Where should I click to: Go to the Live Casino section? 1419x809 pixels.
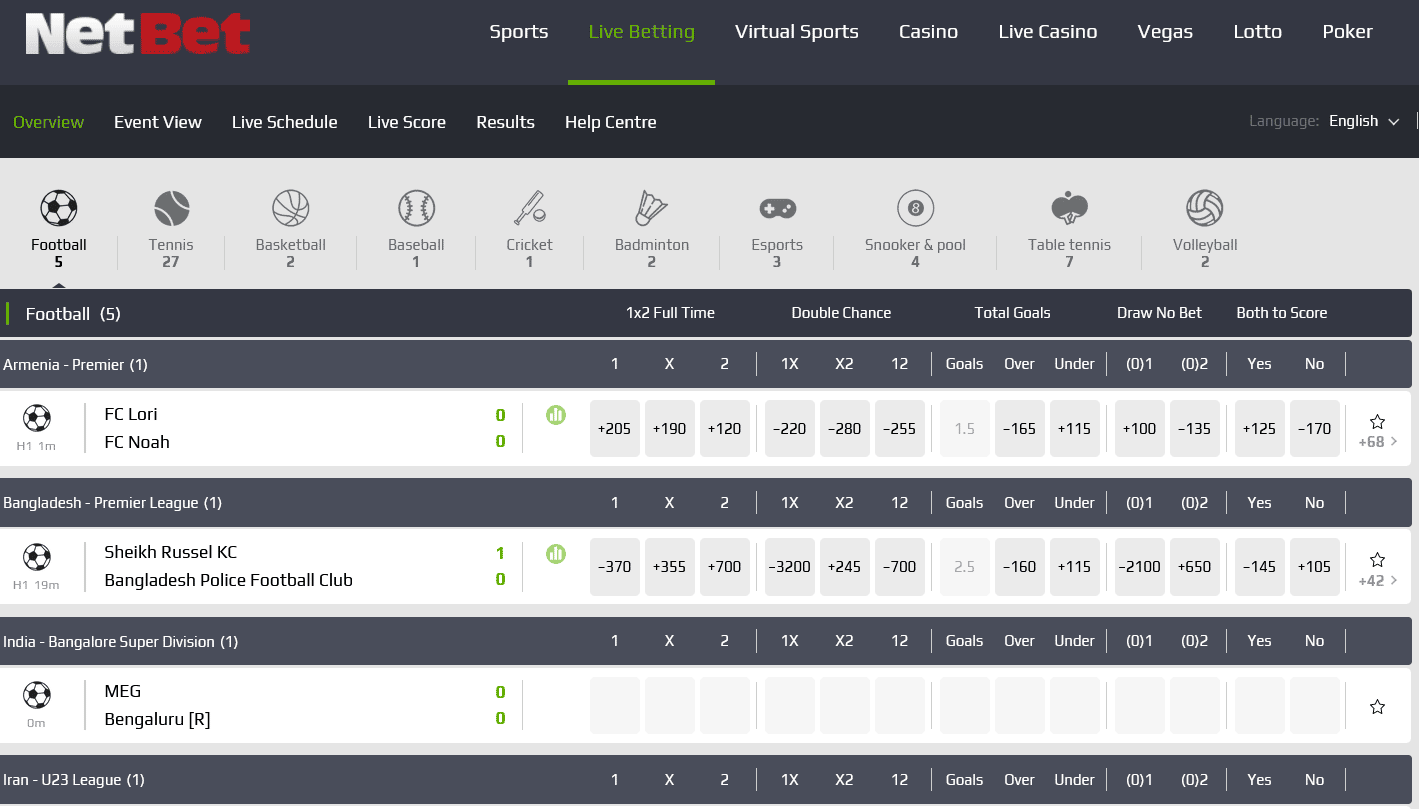(x=1048, y=32)
